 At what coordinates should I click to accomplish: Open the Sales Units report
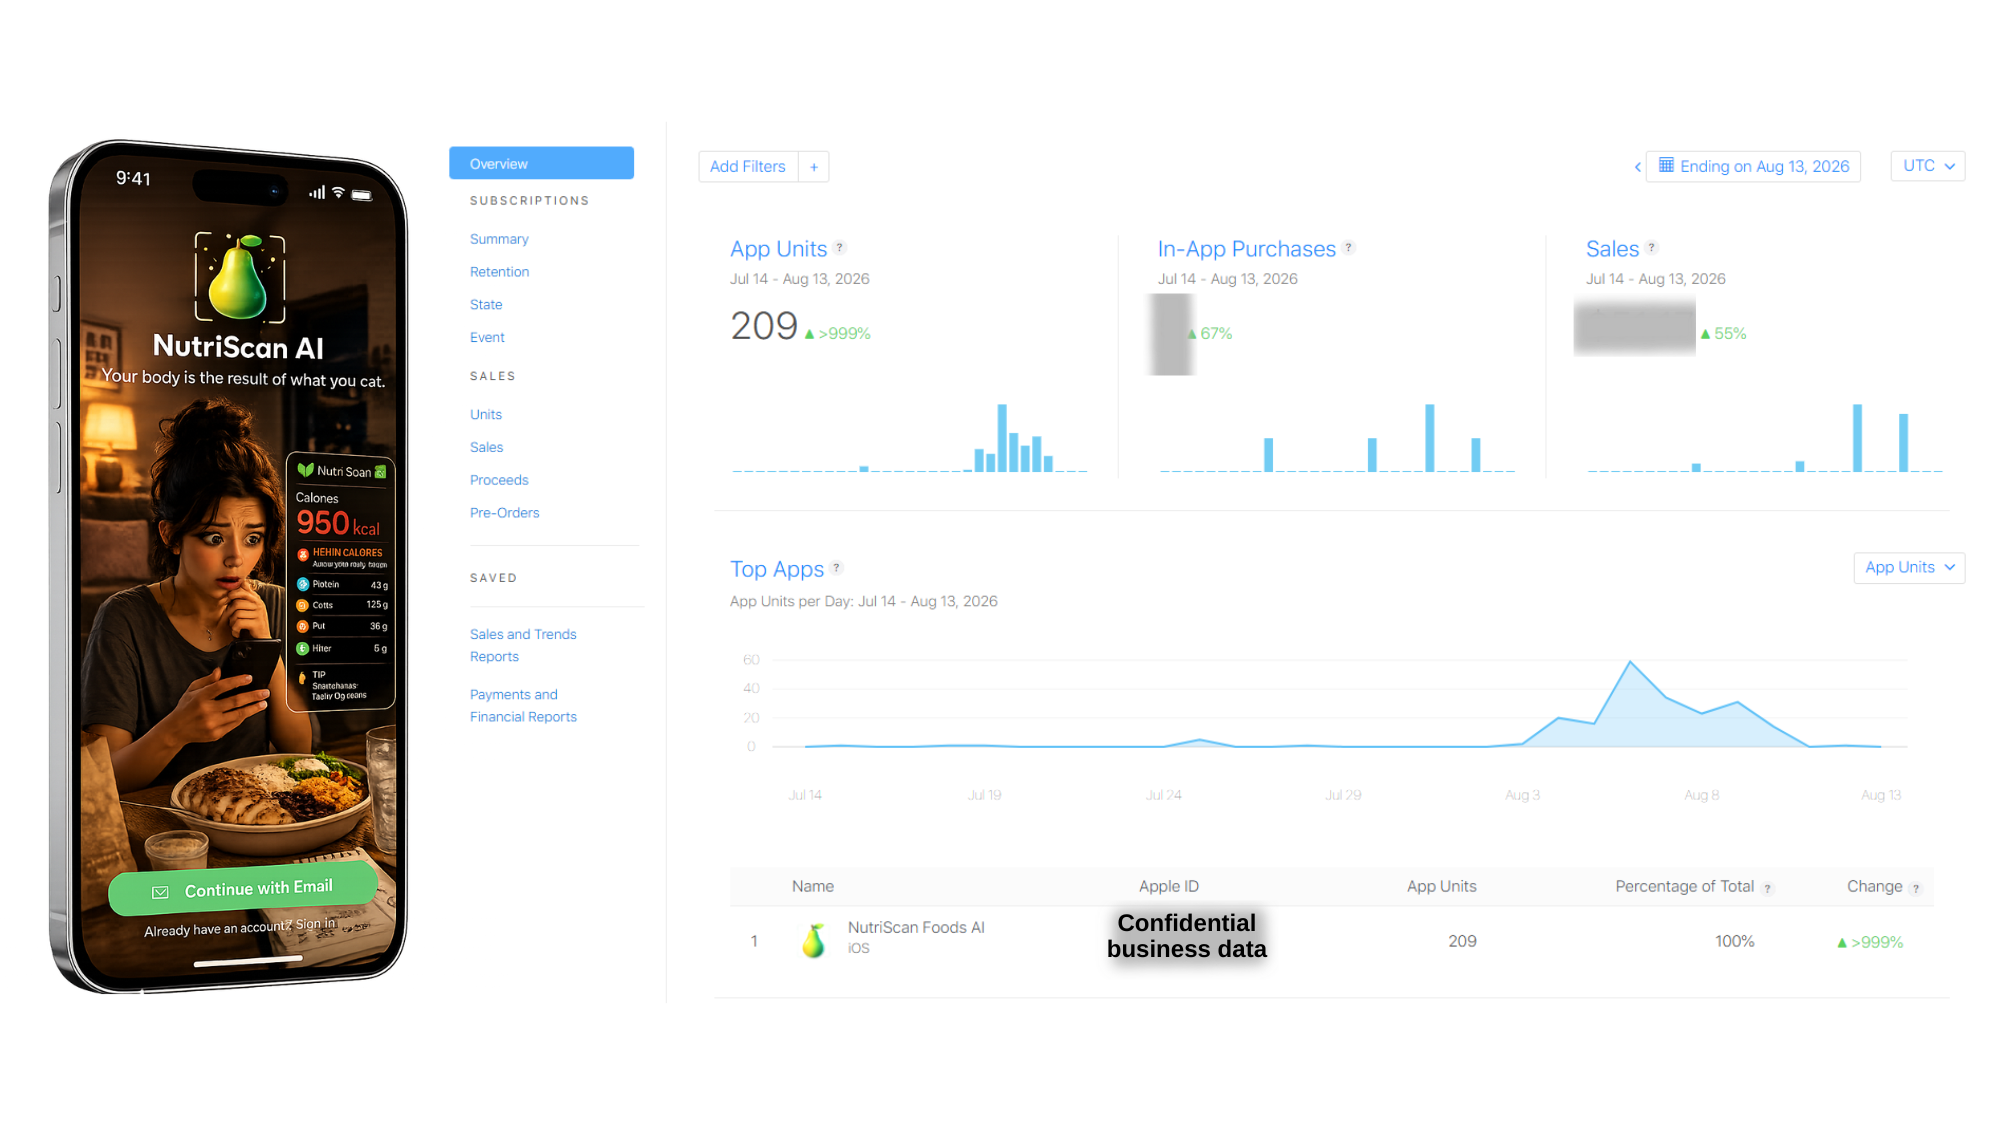[x=486, y=415]
